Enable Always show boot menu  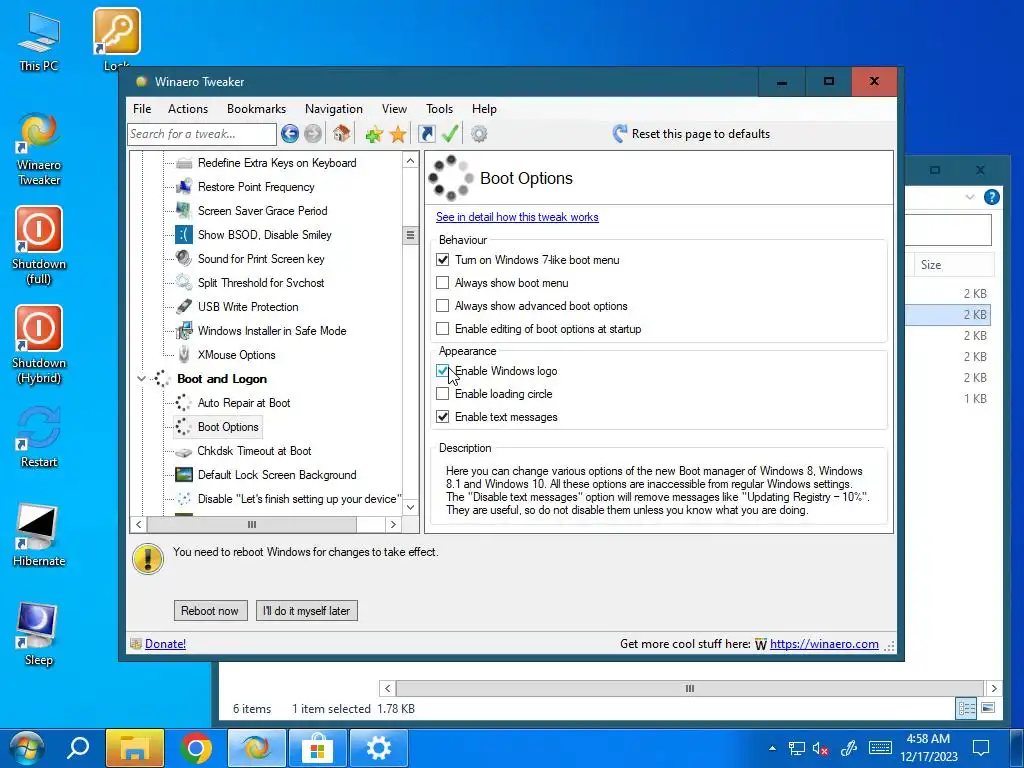(443, 283)
